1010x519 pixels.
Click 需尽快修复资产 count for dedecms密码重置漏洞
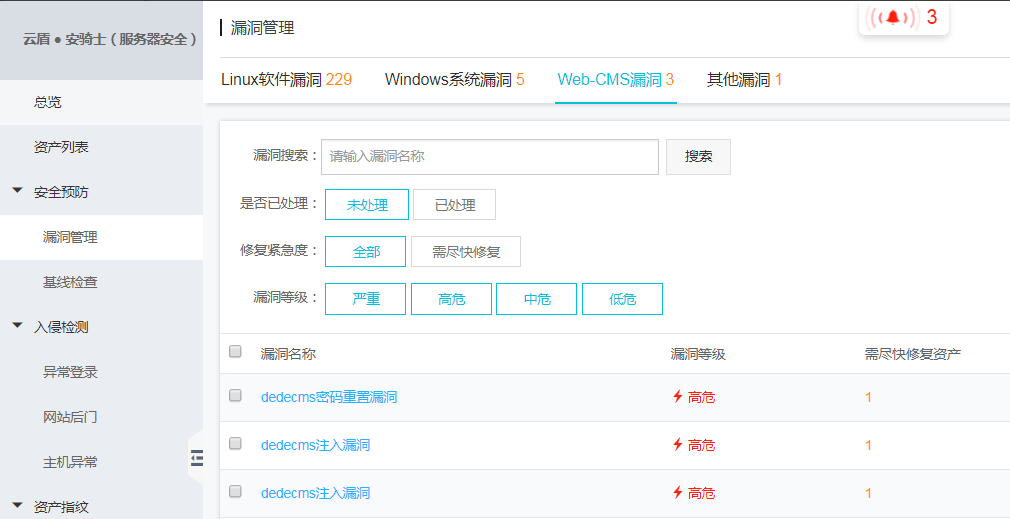click(x=868, y=397)
